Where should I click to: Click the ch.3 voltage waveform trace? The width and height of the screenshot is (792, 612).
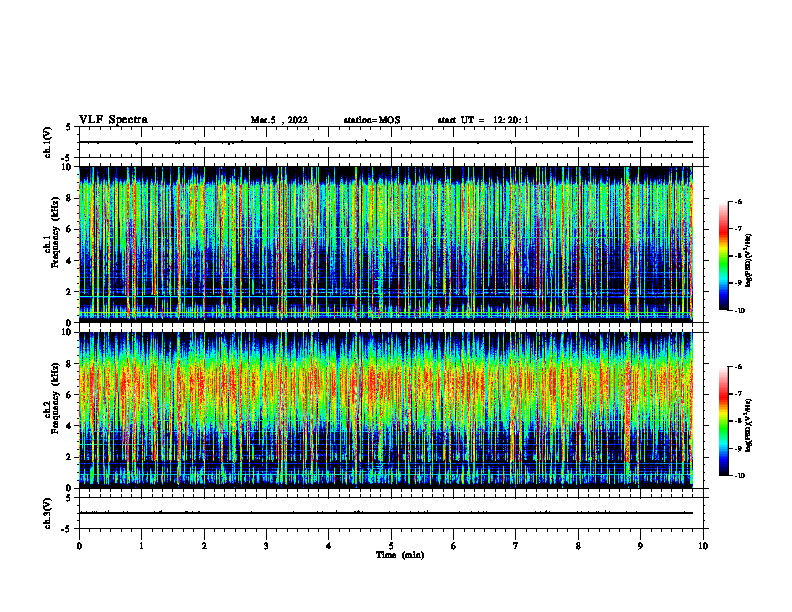[386, 513]
